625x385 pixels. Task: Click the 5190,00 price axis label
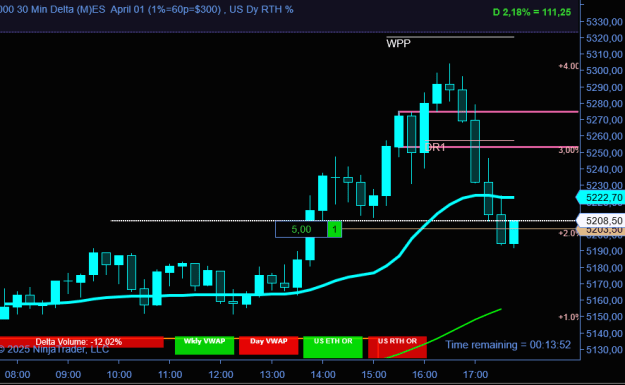[x=604, y=251]
